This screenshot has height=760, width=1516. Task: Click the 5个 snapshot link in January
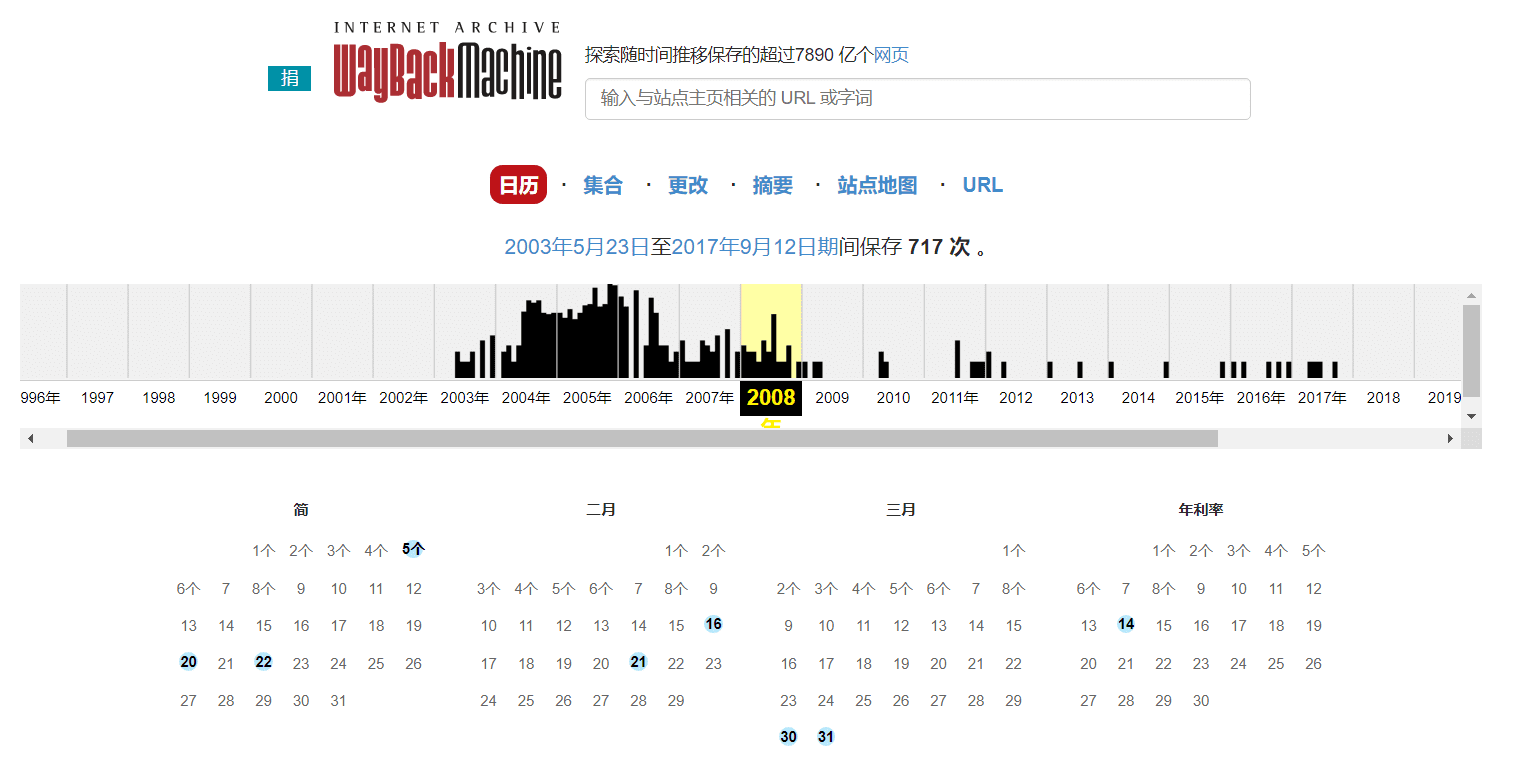click(413, 550)
